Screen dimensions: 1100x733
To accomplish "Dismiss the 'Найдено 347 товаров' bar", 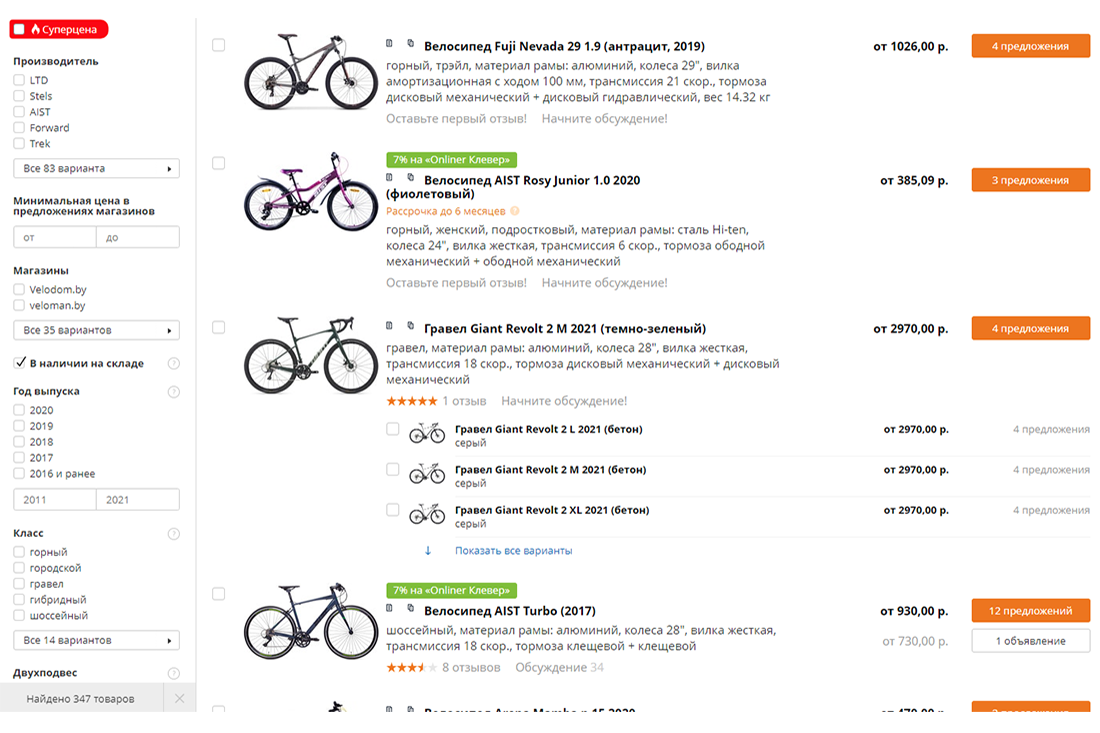I will [x=180, y=698].
